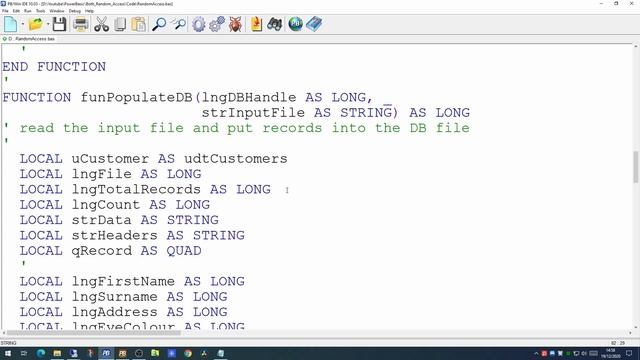Open Task View on the taskbar
The width and height of the screenshot is (640, 360).
(x=24, y=353)
